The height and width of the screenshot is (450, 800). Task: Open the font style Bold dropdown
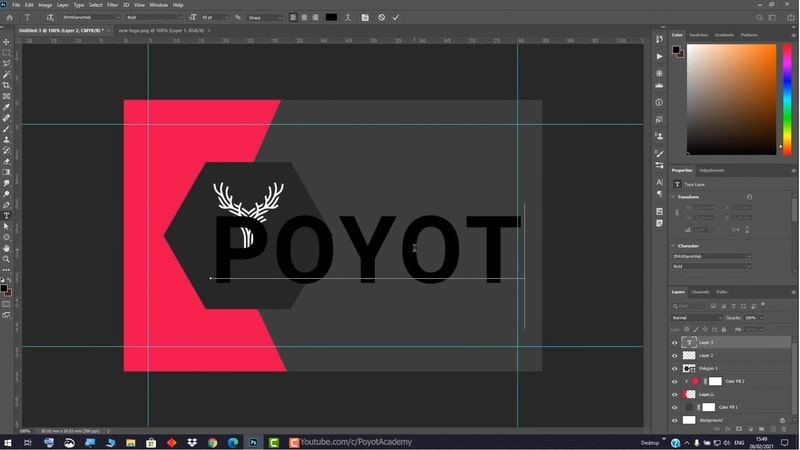pyautogui.click(x=153, y=17)
